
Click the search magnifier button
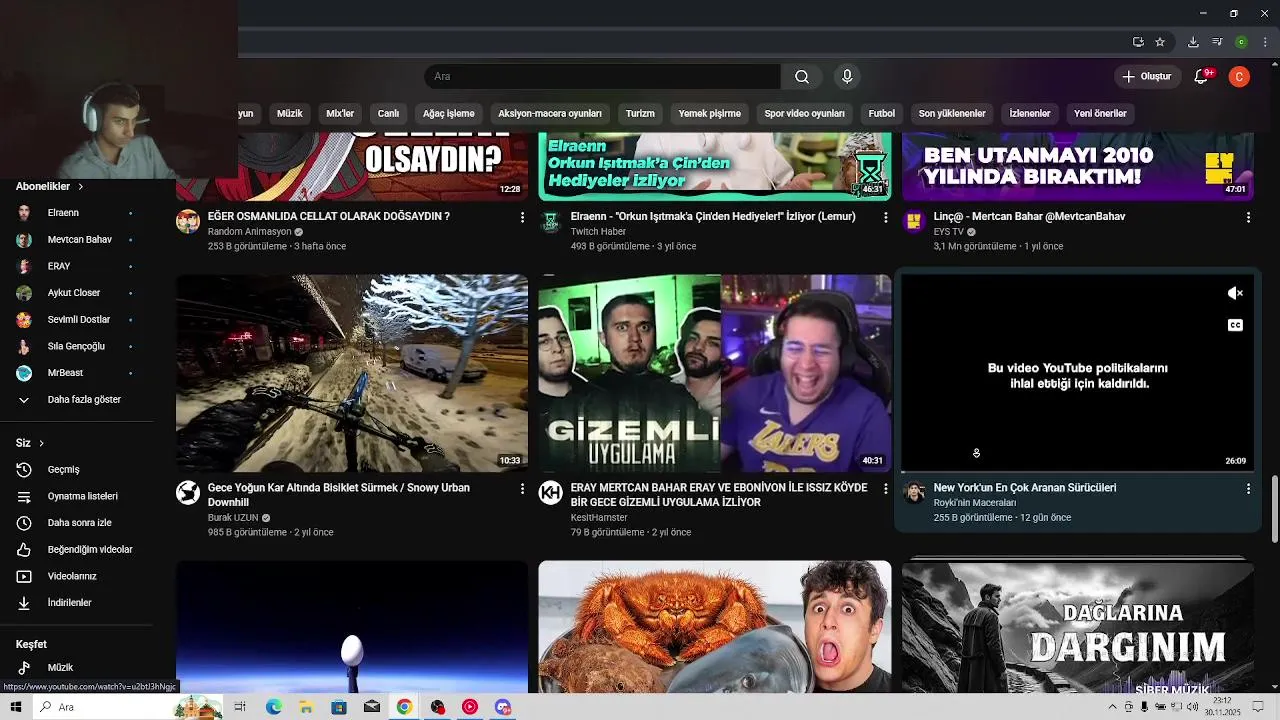(x=802, y=77)
